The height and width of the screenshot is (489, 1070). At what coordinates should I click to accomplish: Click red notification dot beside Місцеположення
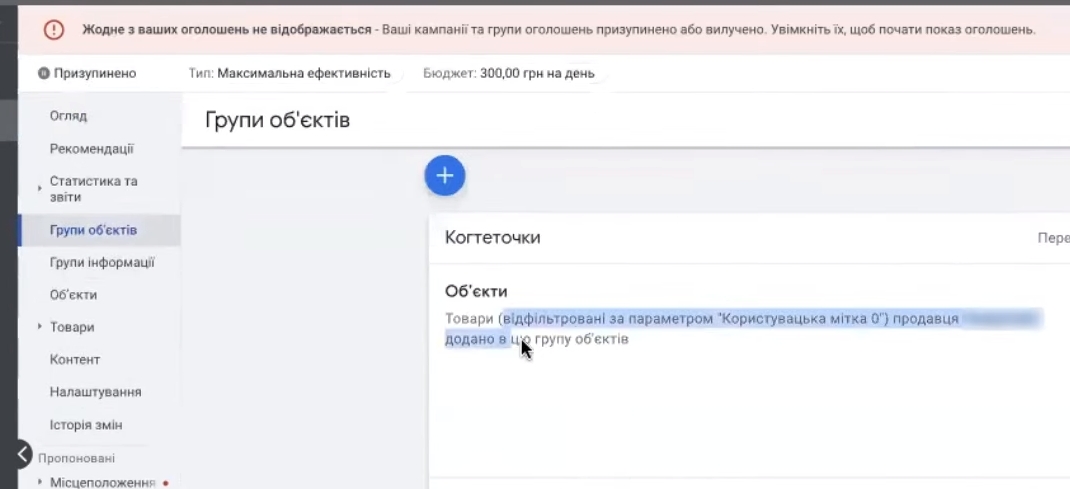(165, 483)
